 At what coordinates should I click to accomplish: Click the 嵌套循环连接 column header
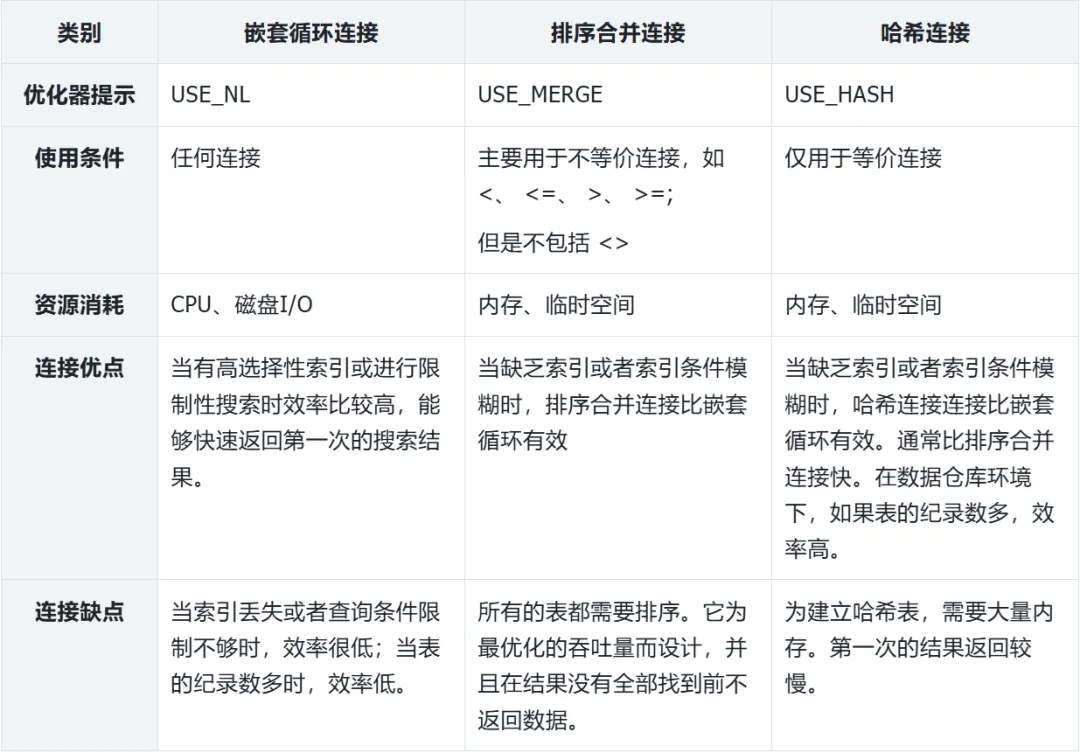click(311, 32)
